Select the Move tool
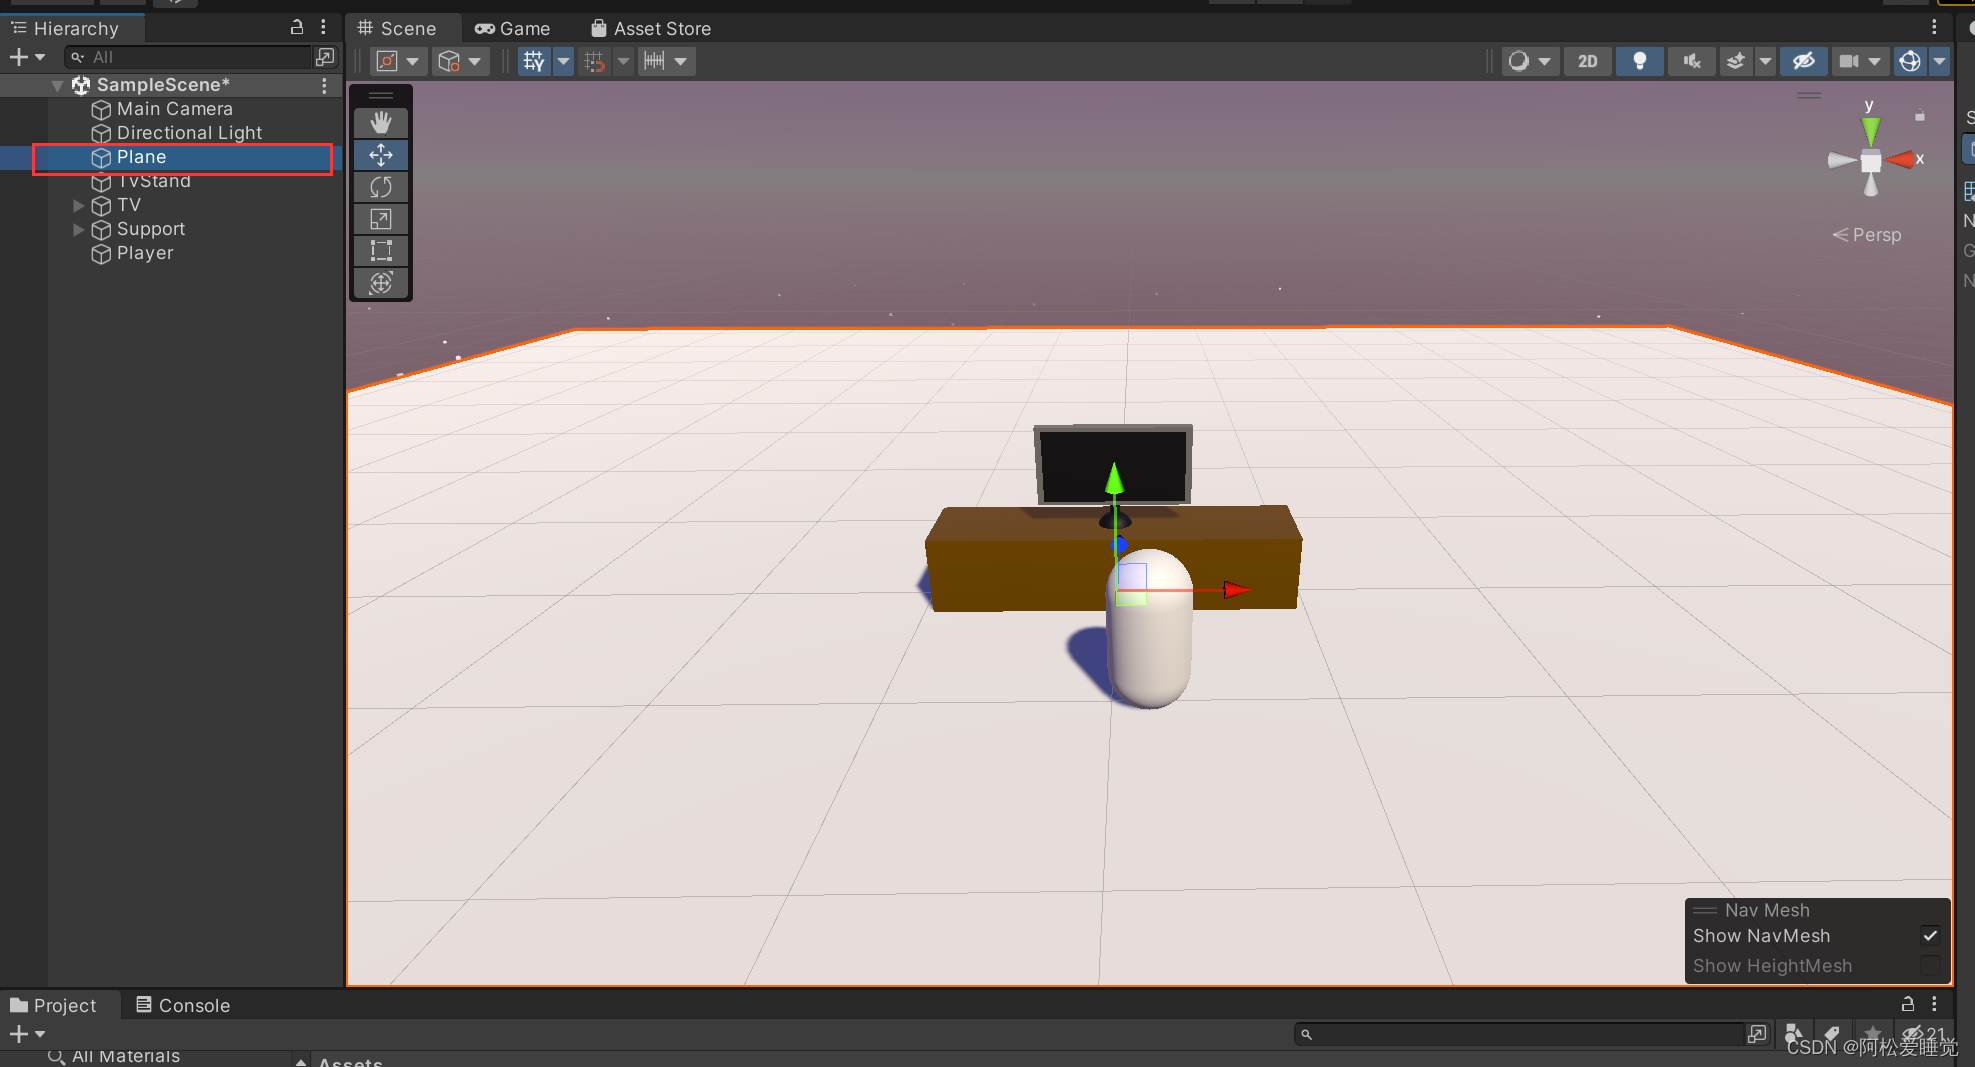 point(381,155)
